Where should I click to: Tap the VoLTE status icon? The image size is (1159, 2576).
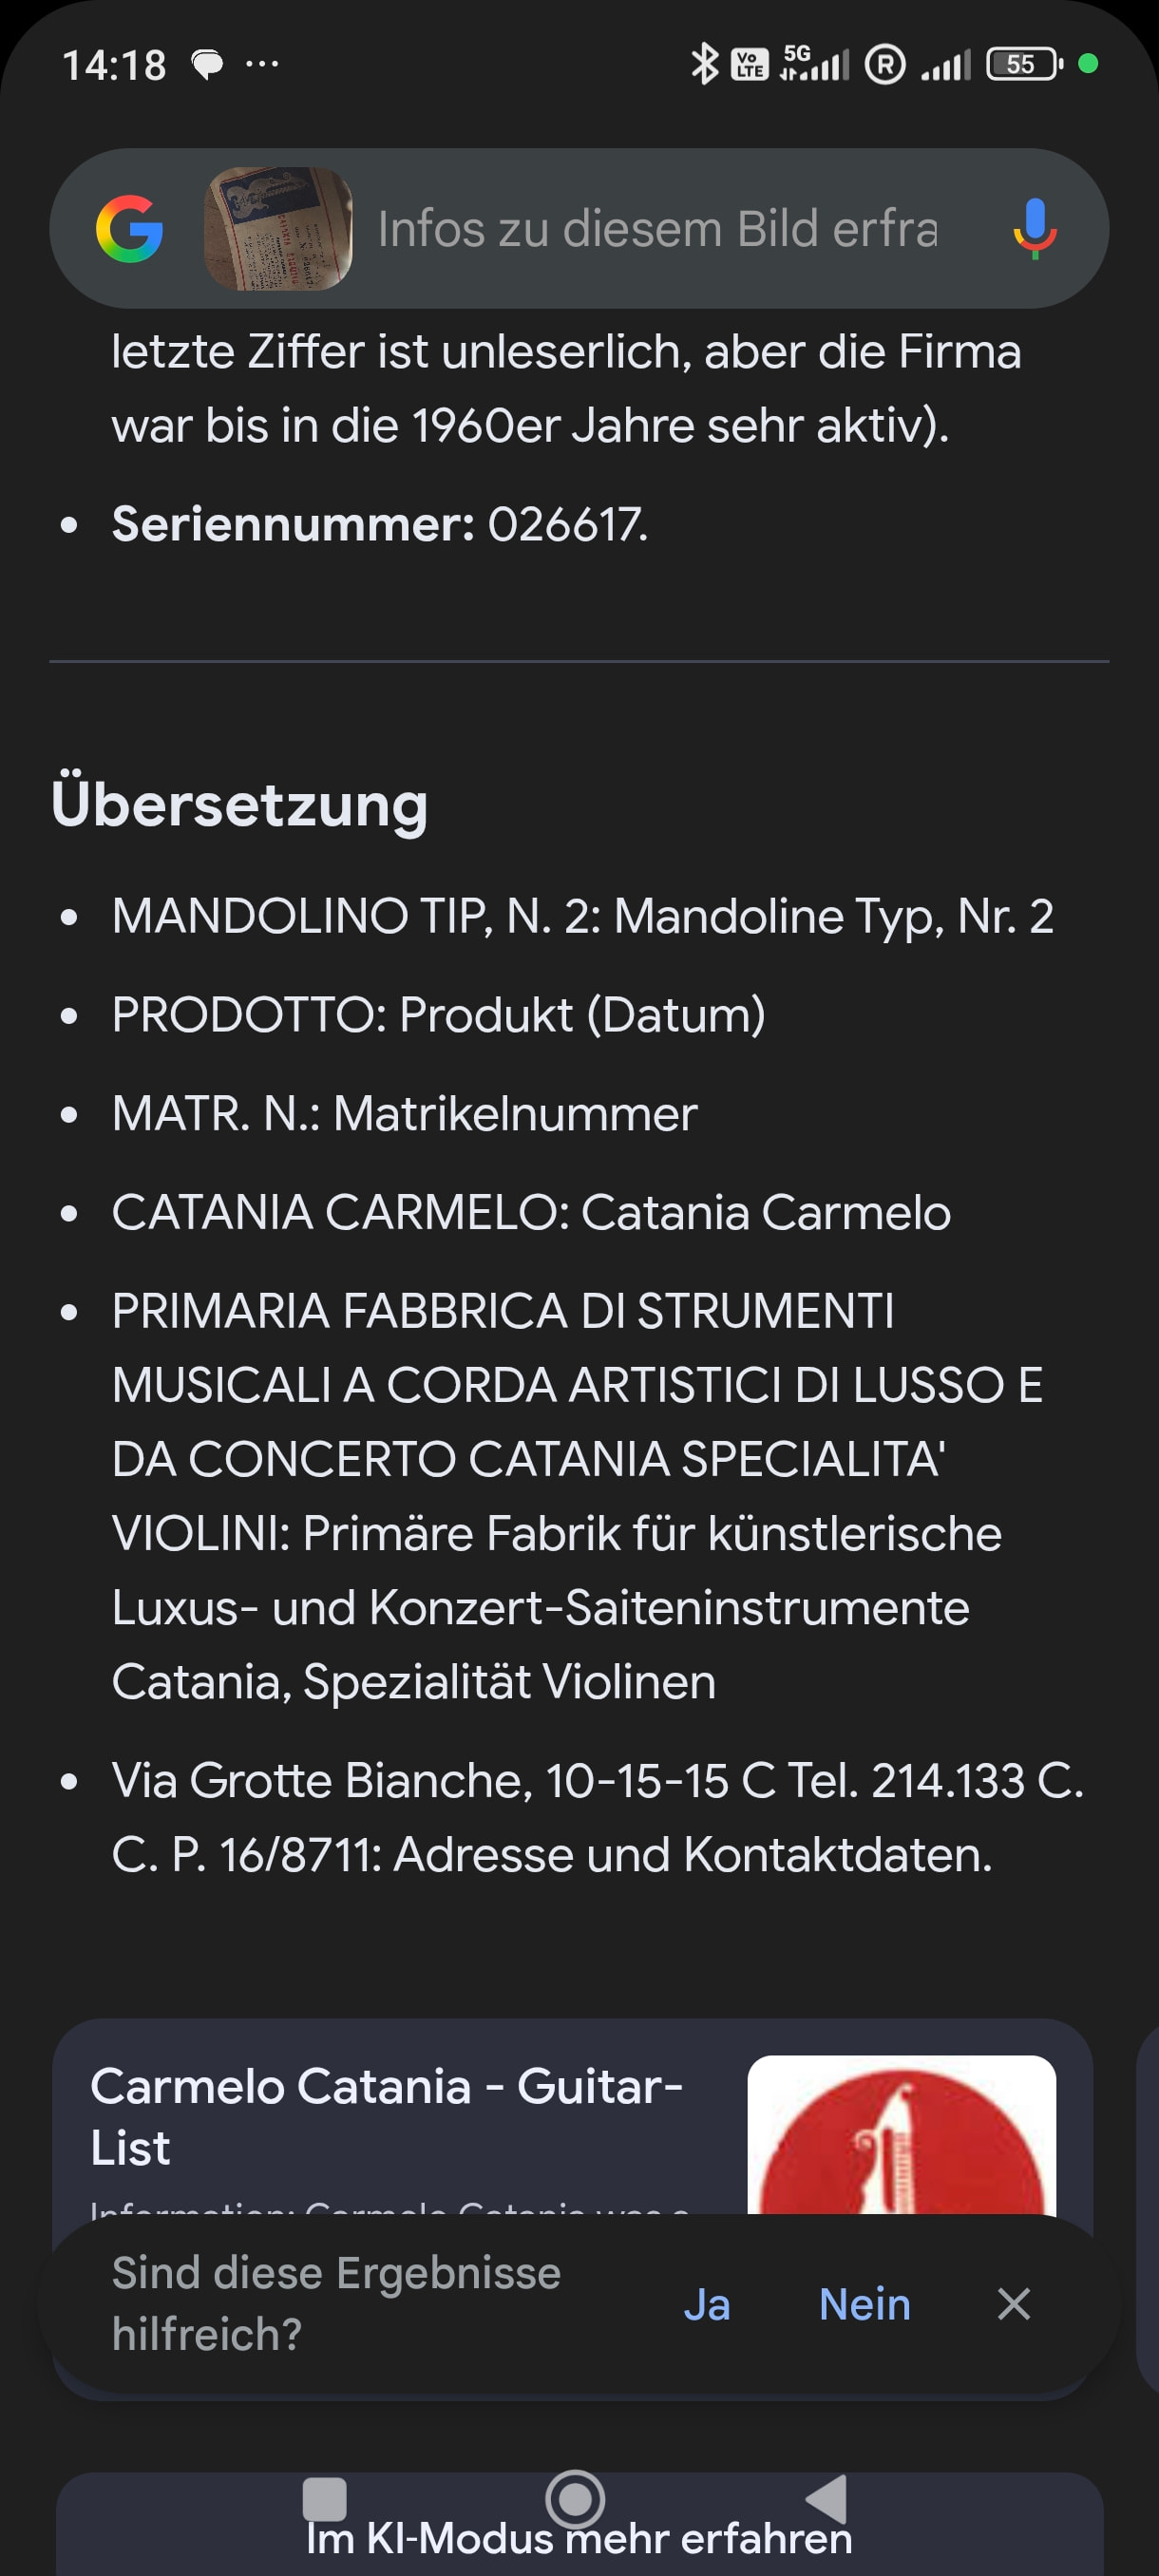point(750,64)
